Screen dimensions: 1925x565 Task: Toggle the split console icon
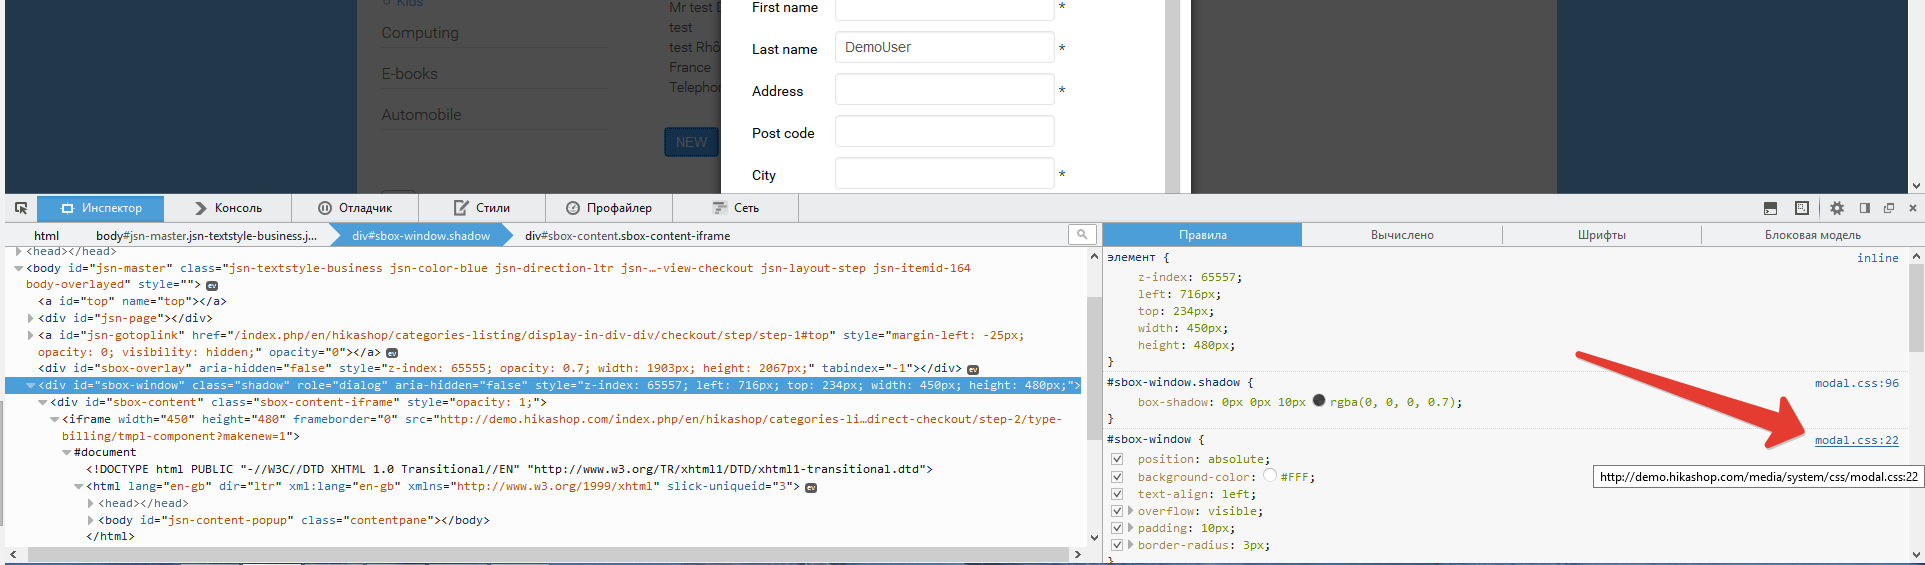(x=1770, y=208)
